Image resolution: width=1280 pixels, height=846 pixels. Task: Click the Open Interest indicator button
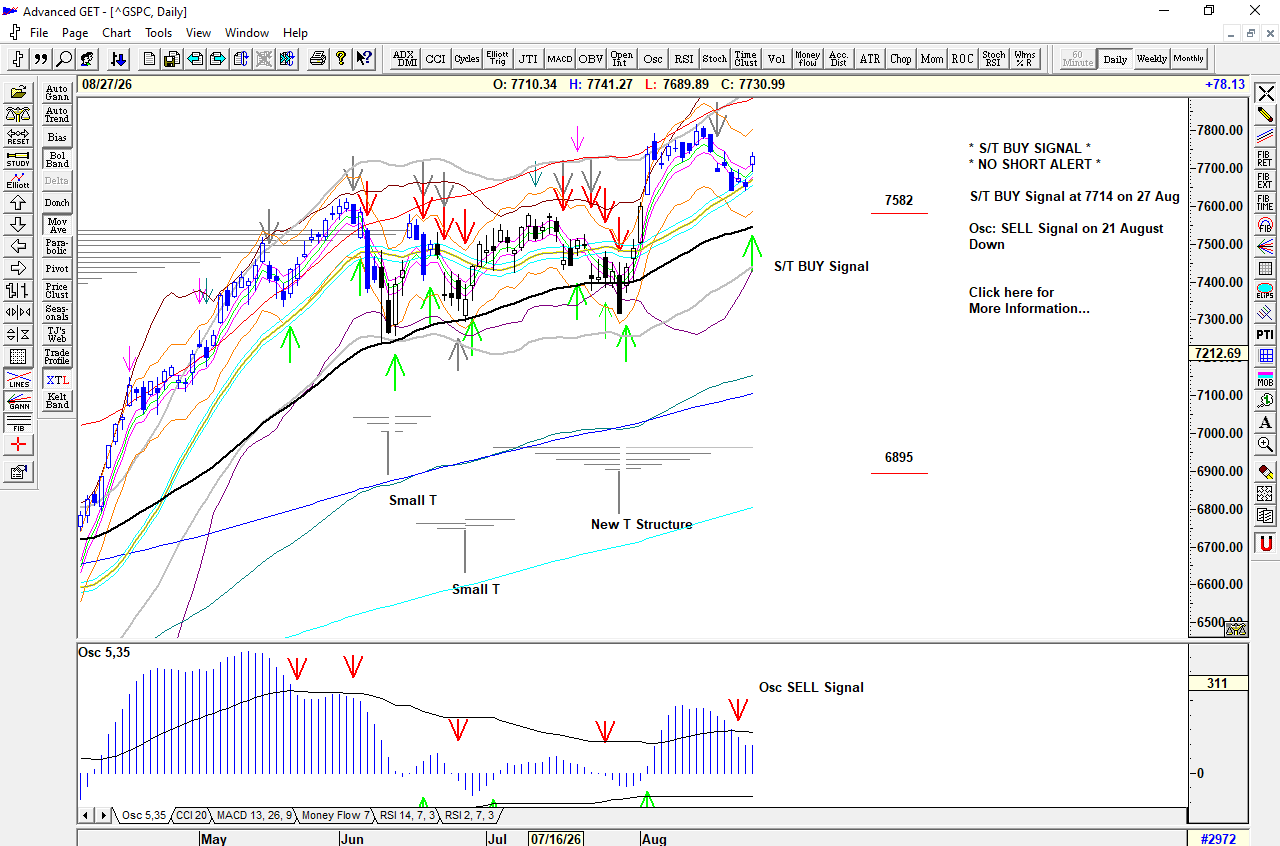622,59
